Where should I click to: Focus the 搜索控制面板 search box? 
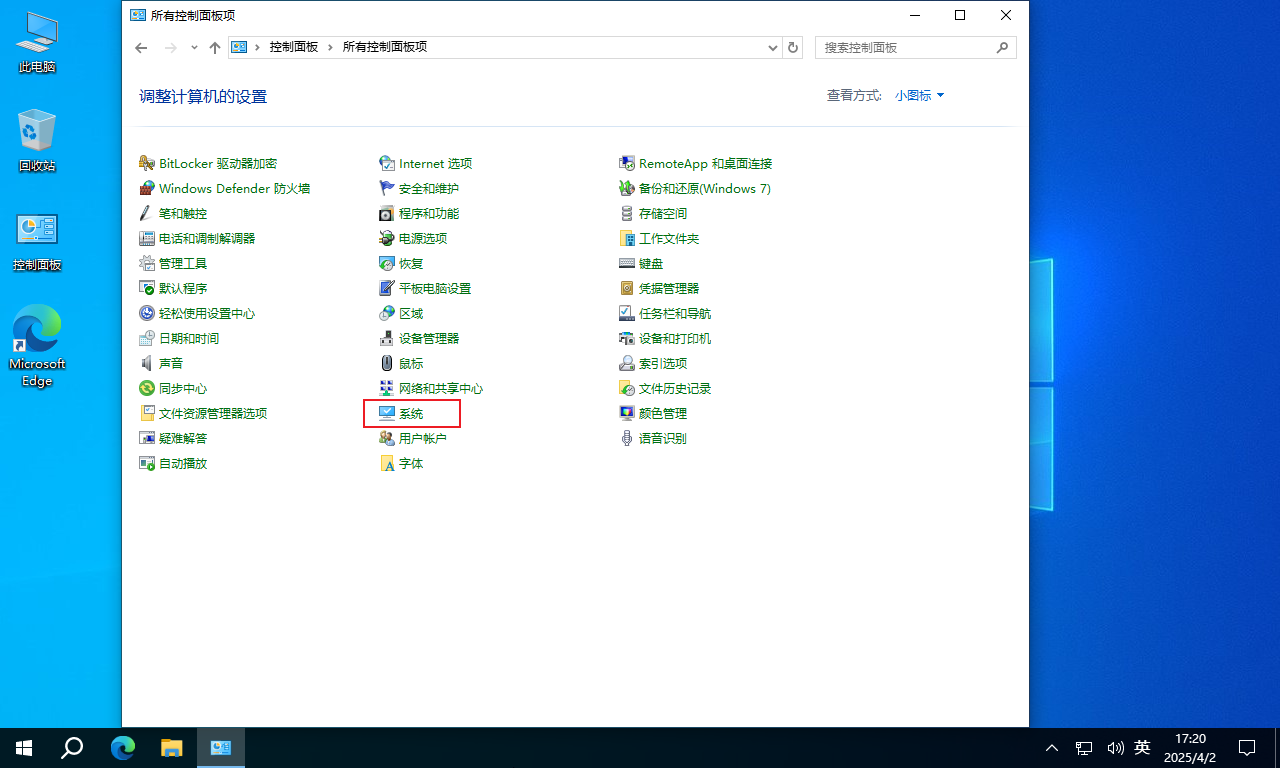tap(916, 47)
